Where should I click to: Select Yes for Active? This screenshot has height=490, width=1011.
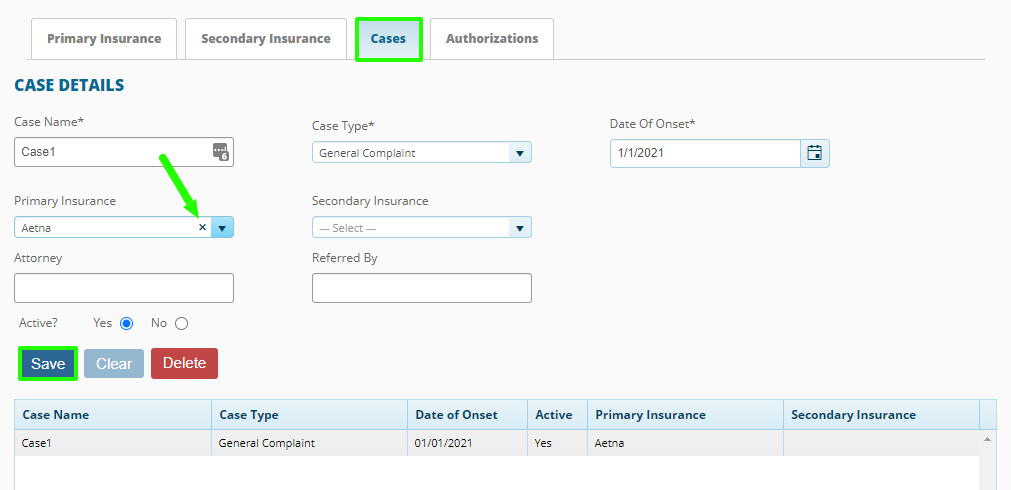[x=126, y=324]
